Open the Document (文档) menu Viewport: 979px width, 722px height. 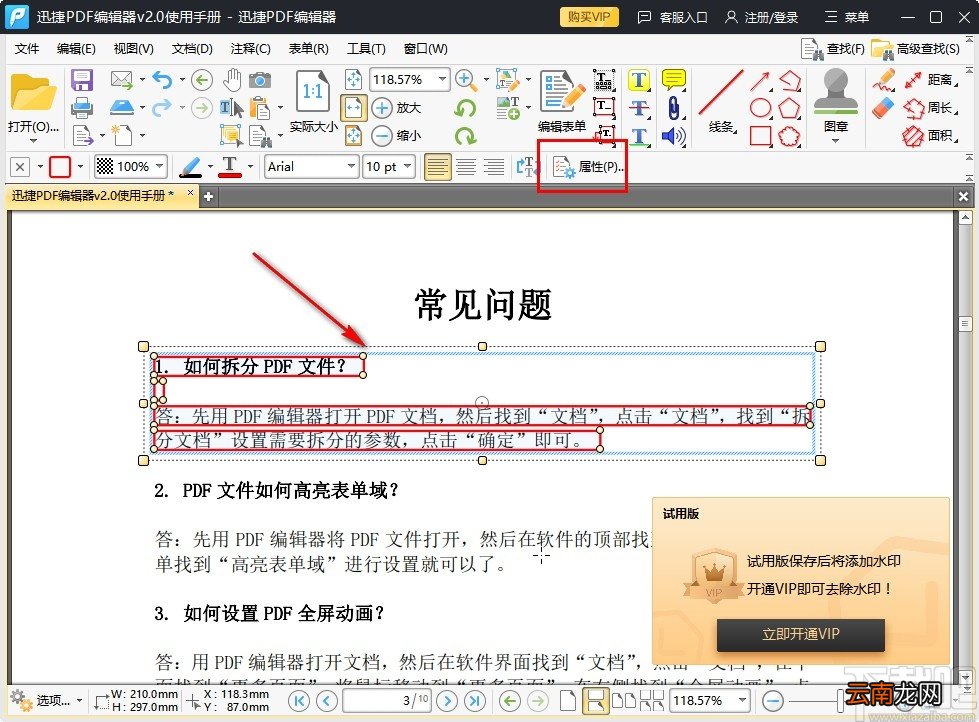pyautogui.click(x=192, y=49)
